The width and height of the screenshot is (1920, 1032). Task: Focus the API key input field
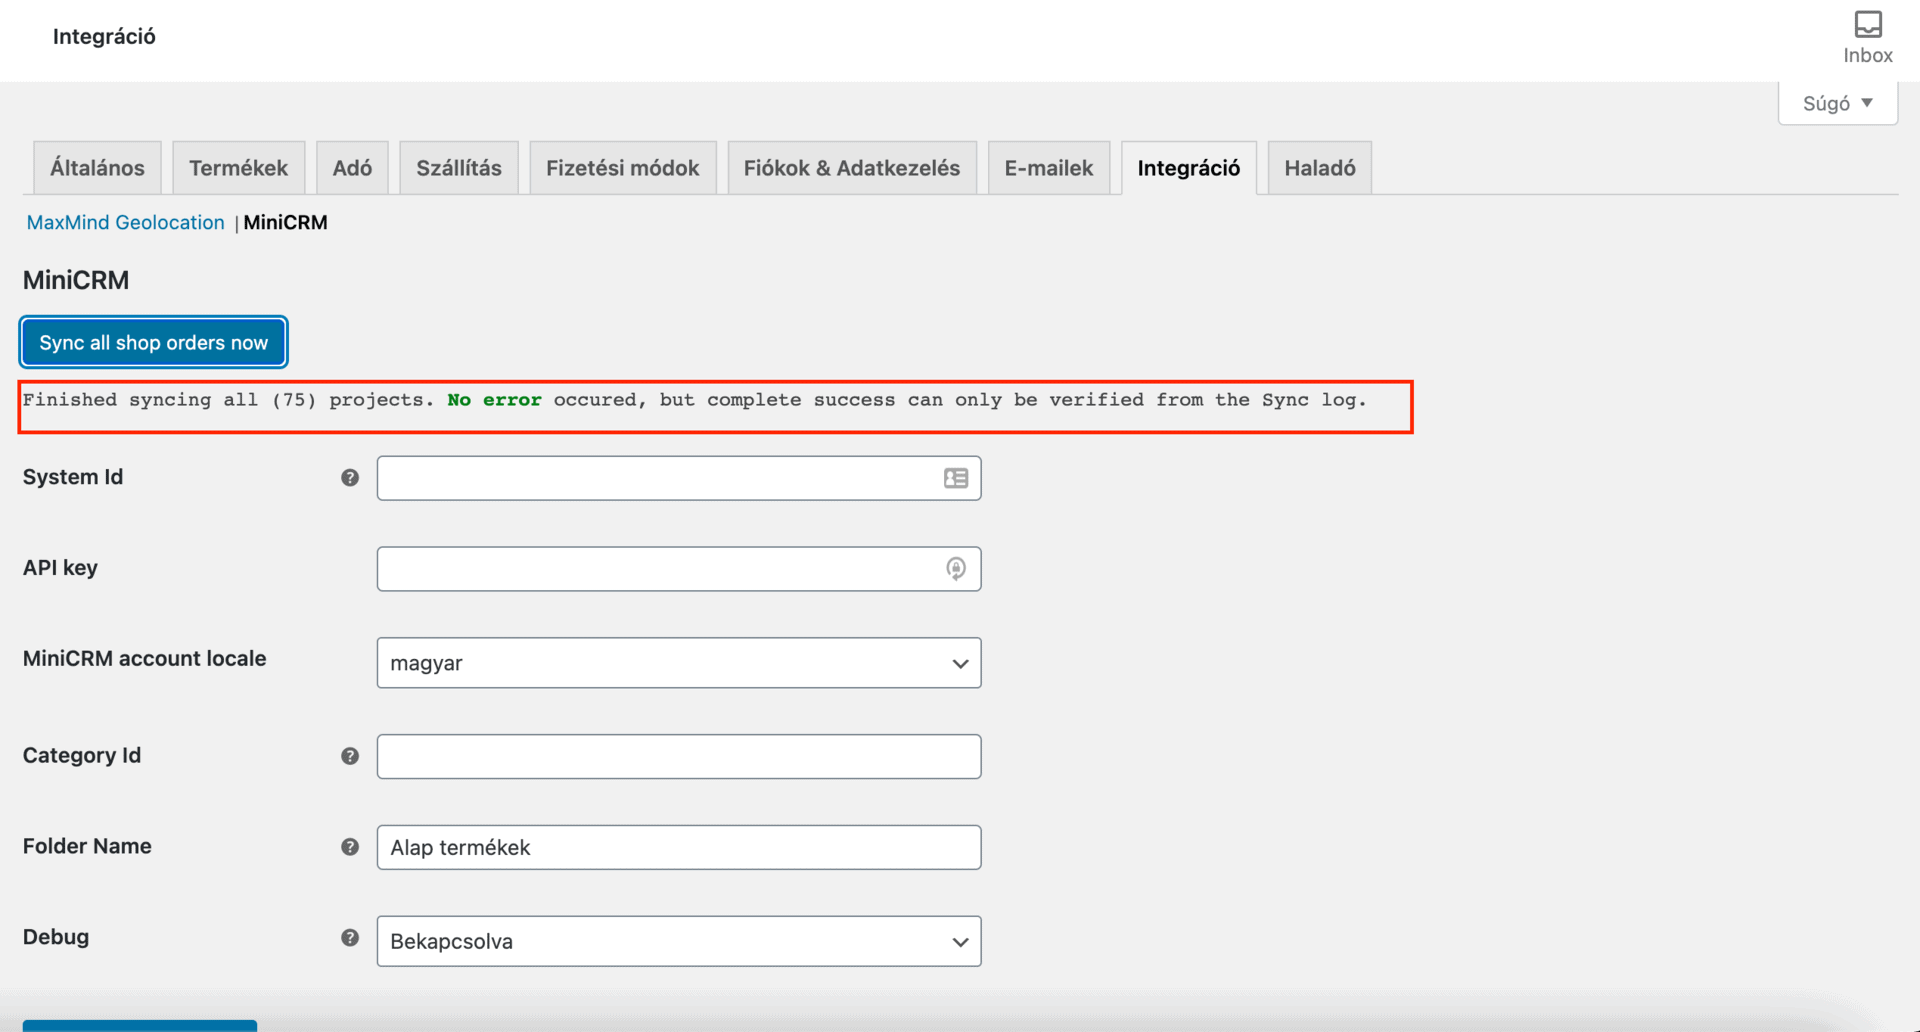[x=679, y=569]
